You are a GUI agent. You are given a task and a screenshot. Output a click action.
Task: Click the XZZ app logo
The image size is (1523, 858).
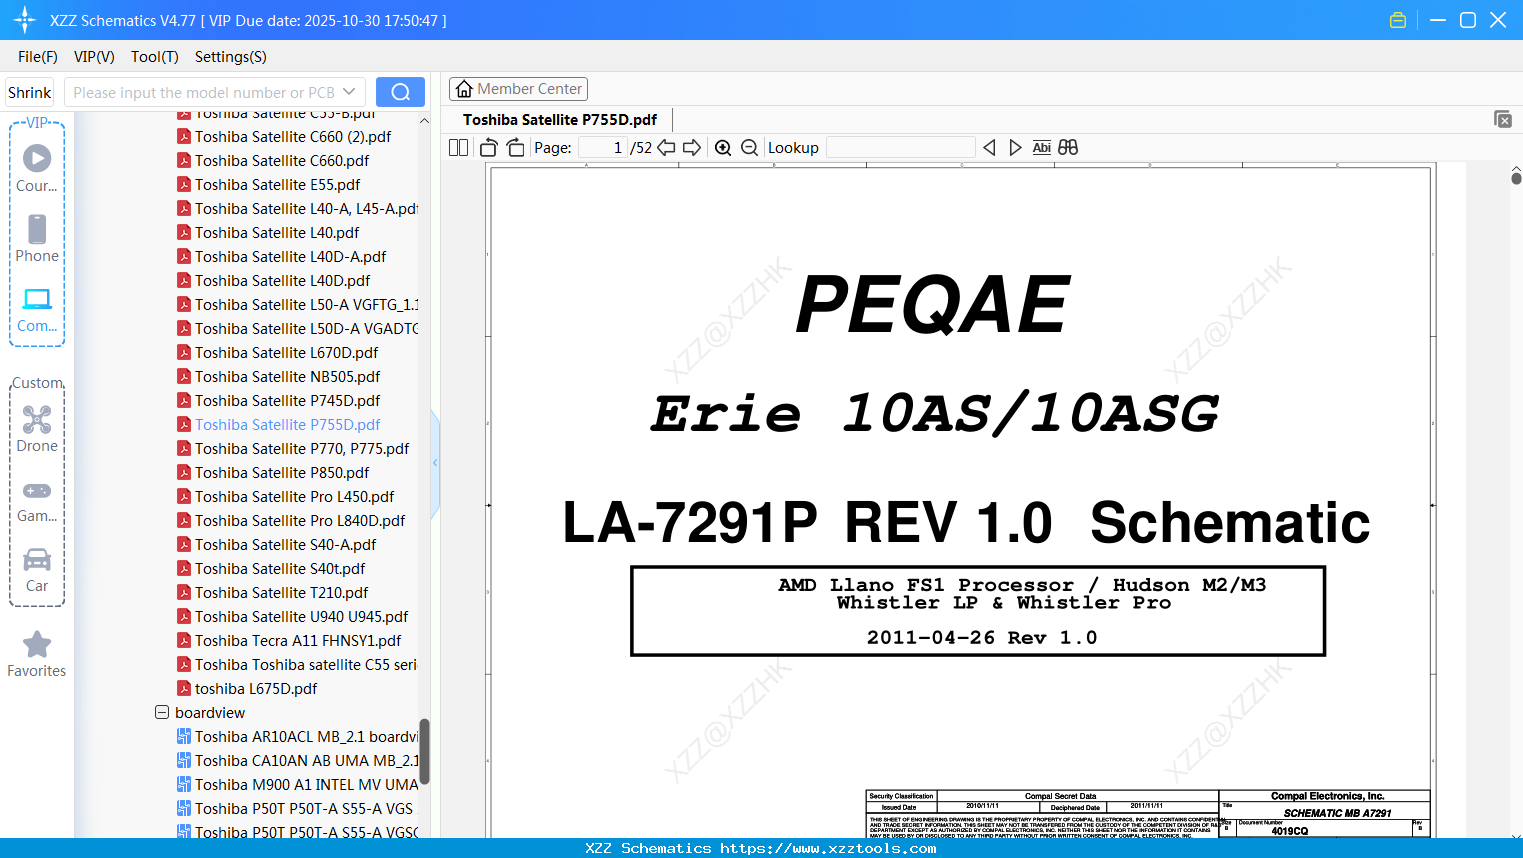pos(25,20)
